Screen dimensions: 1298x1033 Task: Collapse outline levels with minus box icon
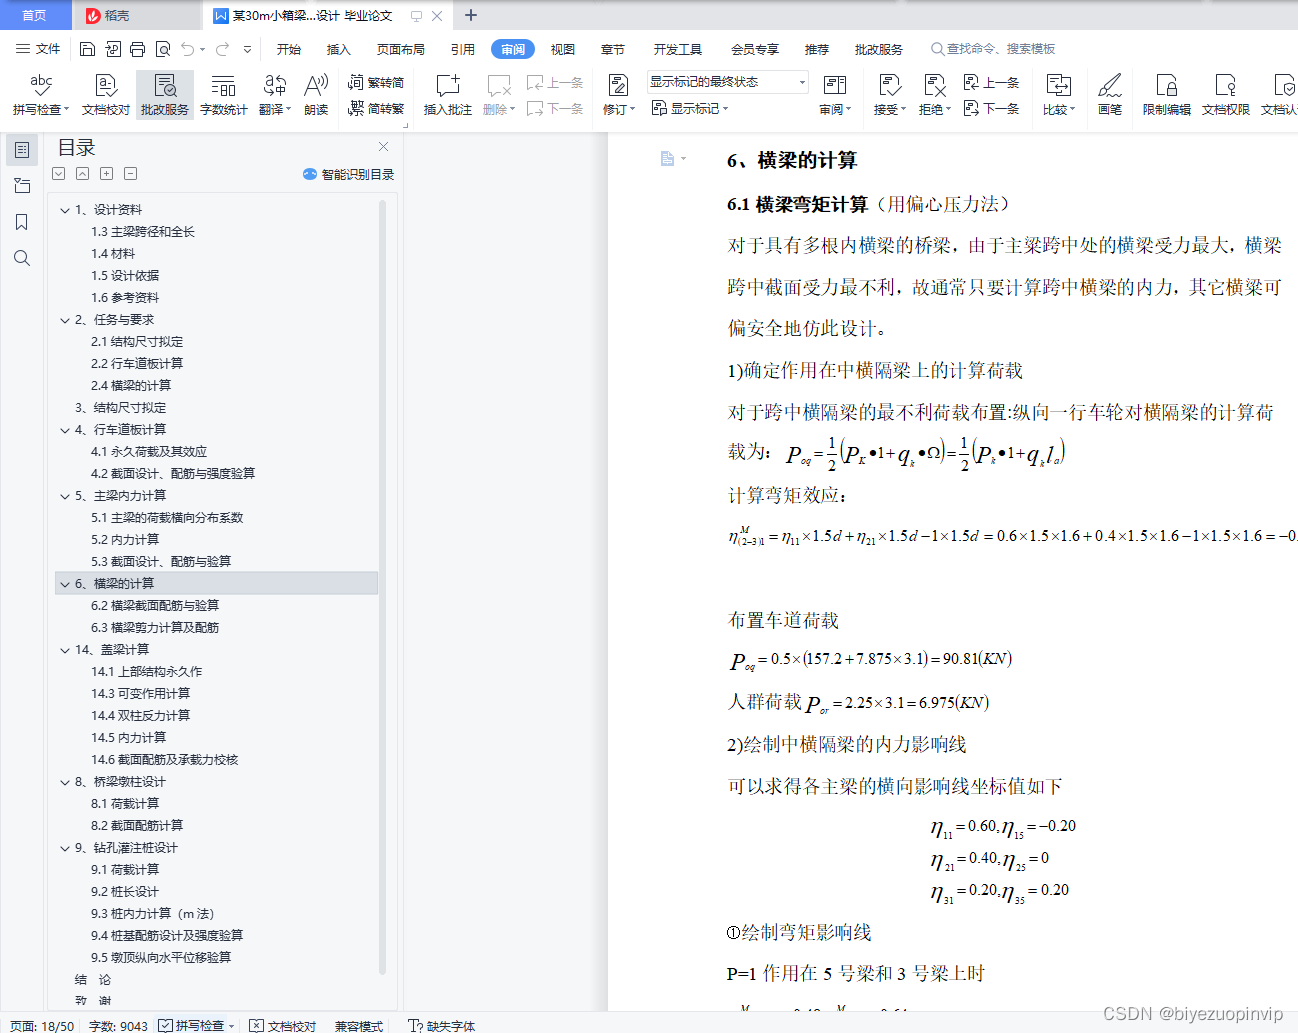coord(130,174)
